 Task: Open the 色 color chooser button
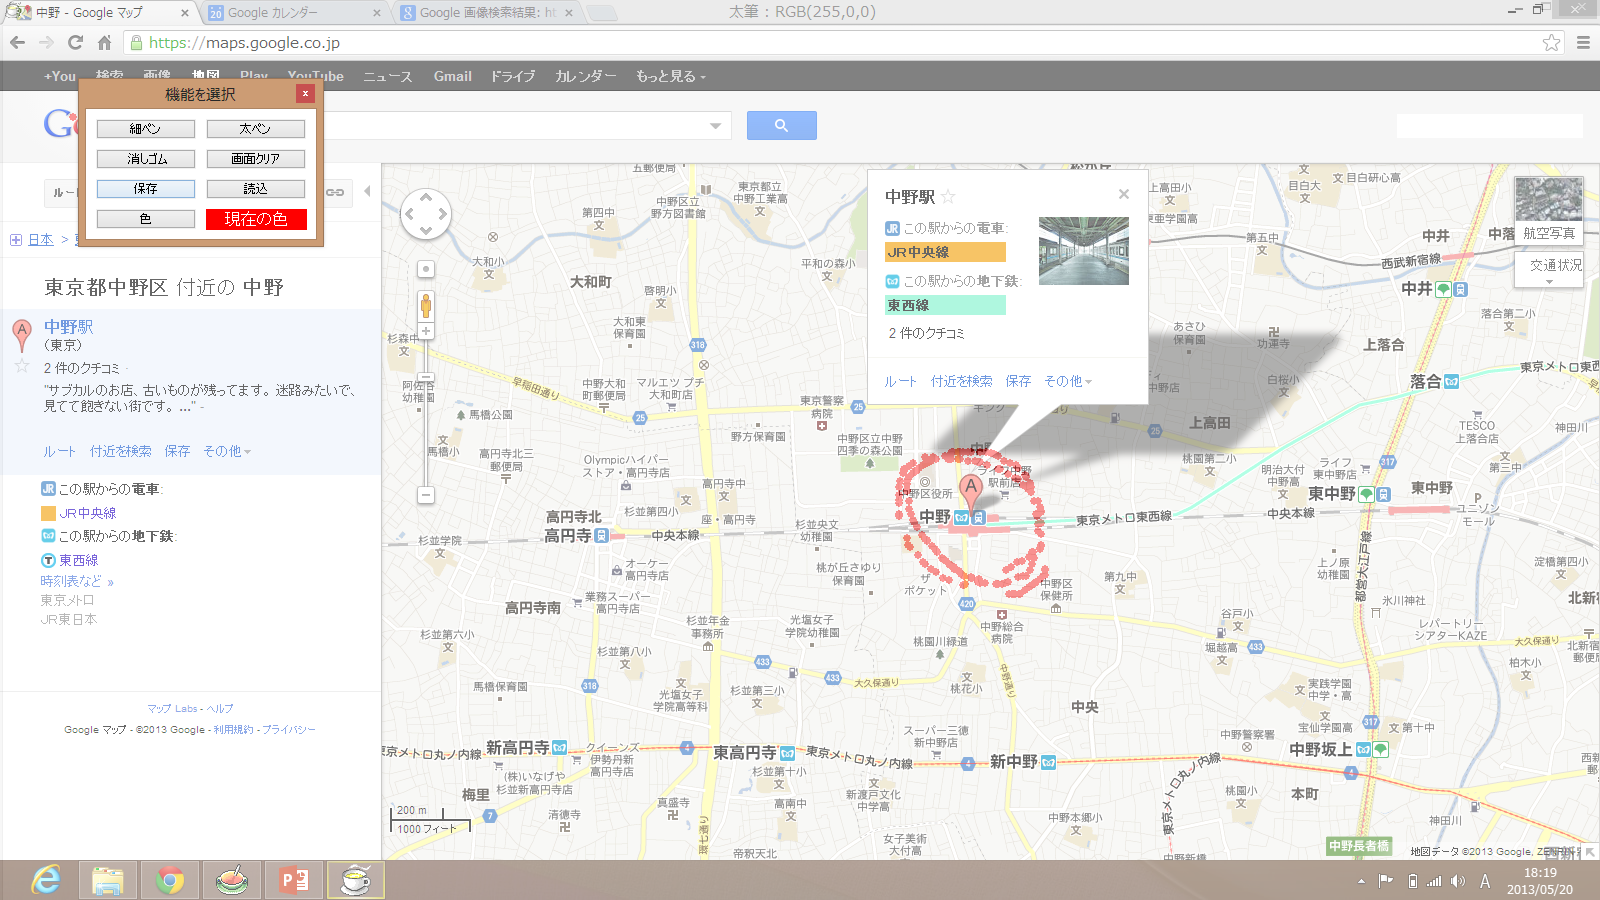[146, 219]
